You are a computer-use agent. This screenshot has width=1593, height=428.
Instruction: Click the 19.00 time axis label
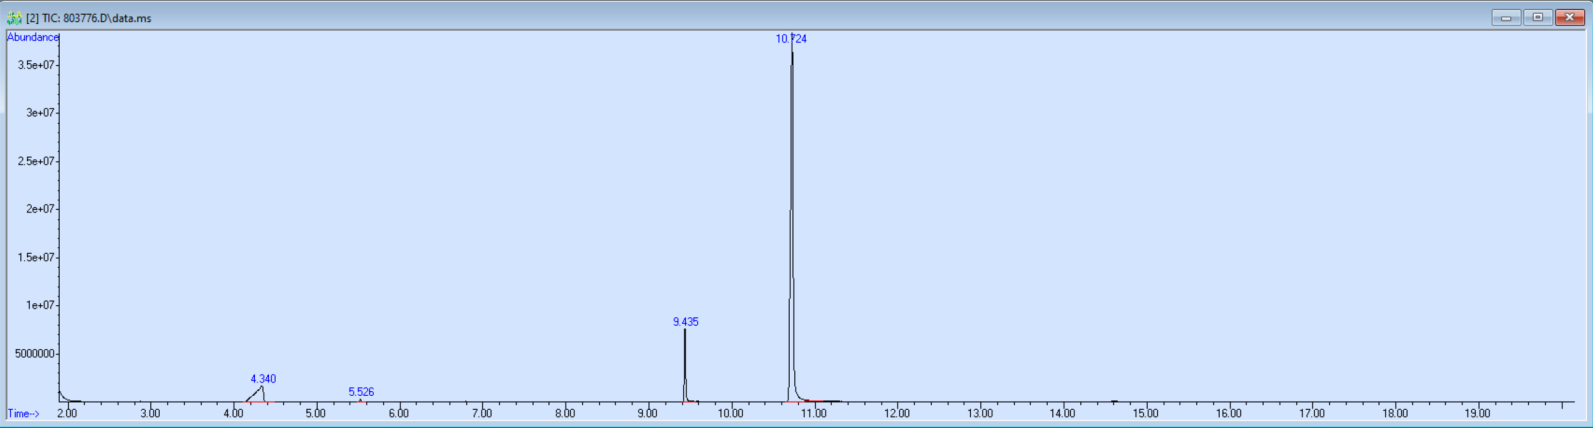click(1478, 413)
